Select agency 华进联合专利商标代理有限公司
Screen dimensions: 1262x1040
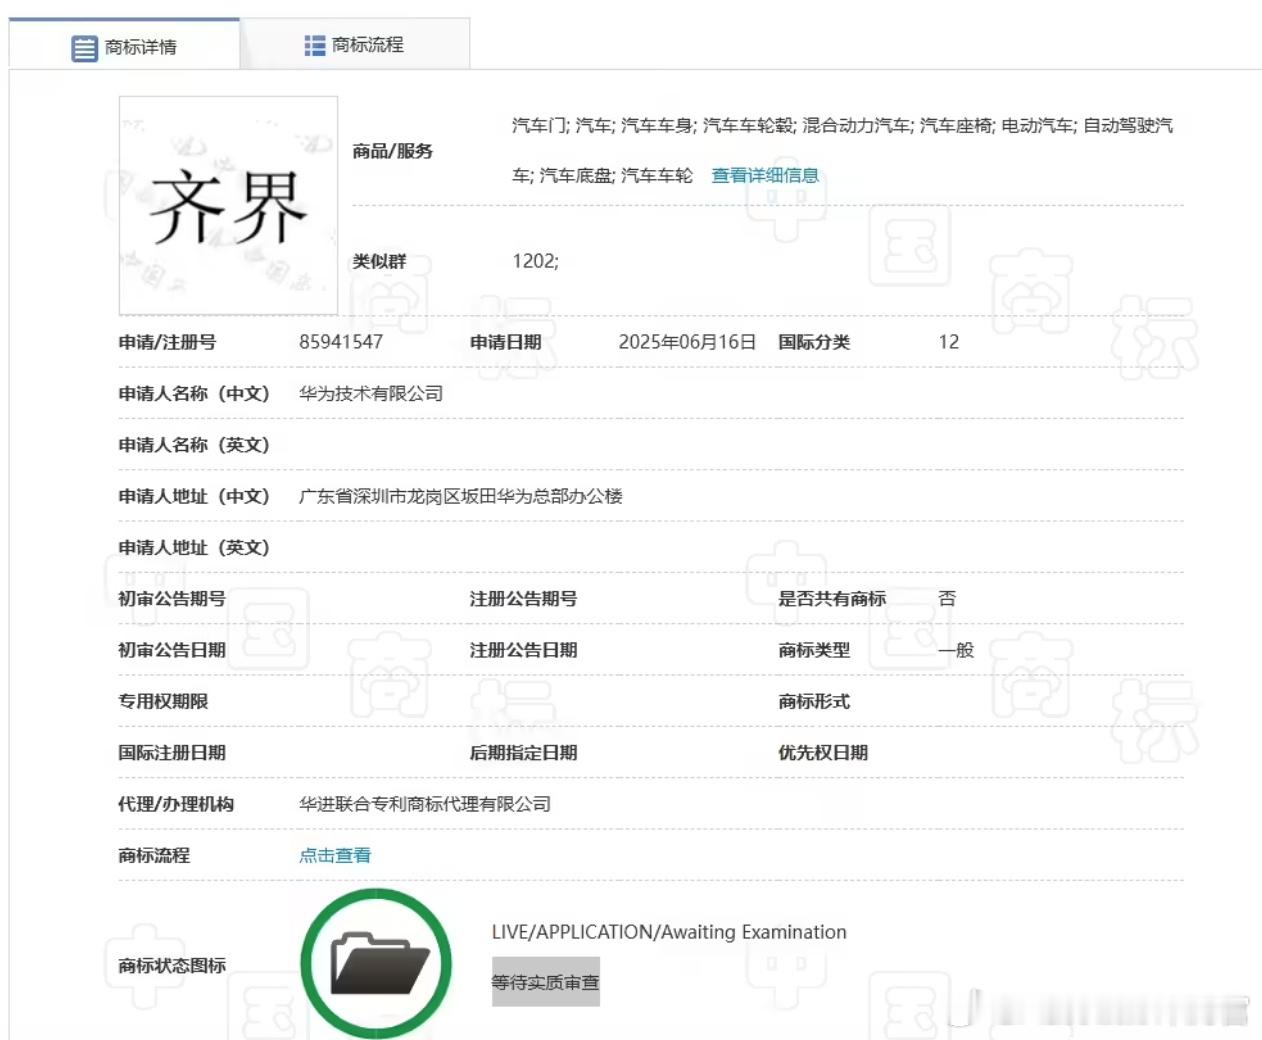point(425,804)
